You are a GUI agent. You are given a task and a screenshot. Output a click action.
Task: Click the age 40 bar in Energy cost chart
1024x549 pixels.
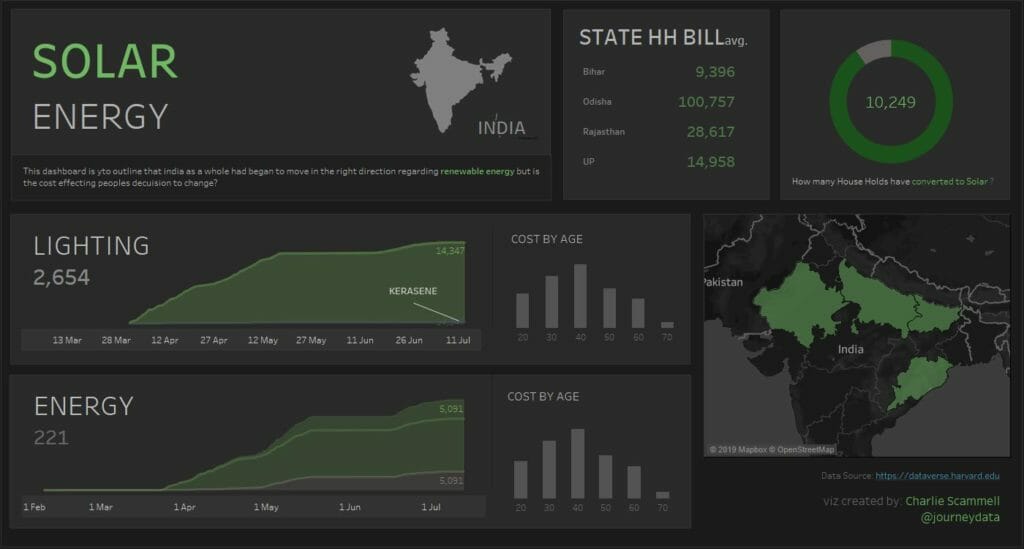577,464
